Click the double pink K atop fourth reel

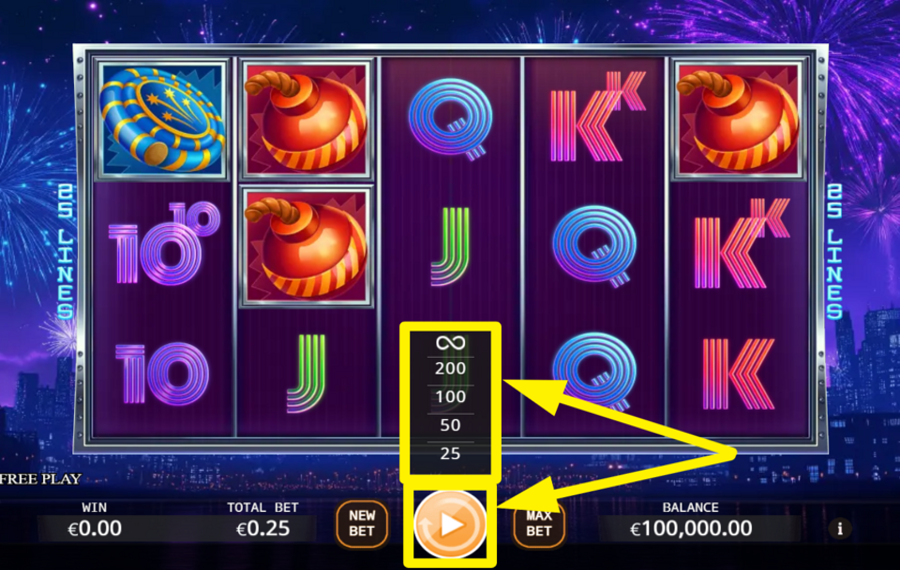pyautogui.click(x=598, y=117)
